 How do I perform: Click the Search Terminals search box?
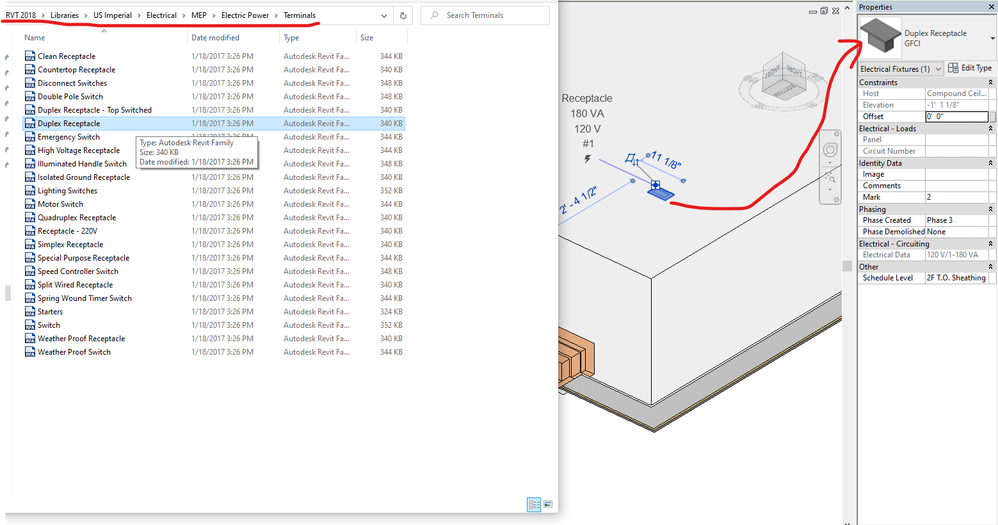(485, 15)
